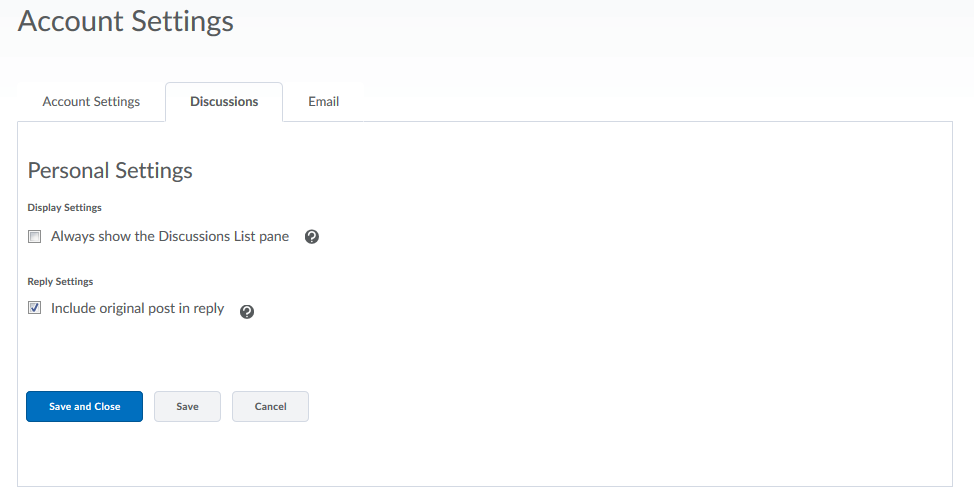The height and width of the screenshot is (500, 974).
Task: Open the Email tab
Action: pos(324,102)
